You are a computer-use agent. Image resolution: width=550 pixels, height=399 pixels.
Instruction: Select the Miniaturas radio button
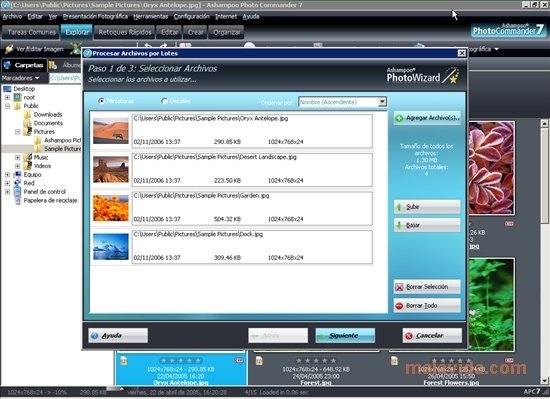tap(102, 101)
